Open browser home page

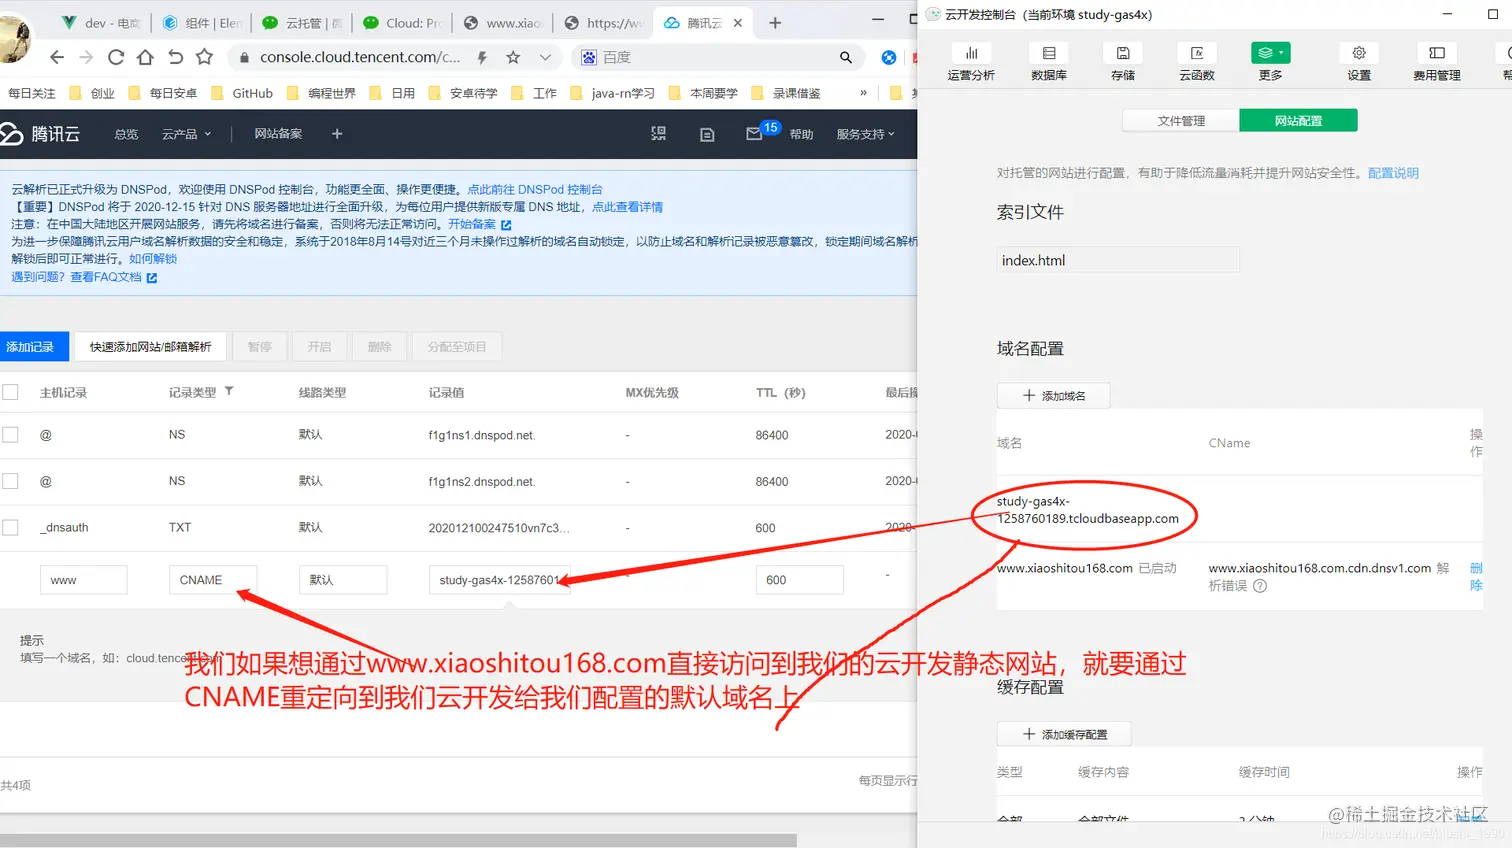click(x=145, y=57)
